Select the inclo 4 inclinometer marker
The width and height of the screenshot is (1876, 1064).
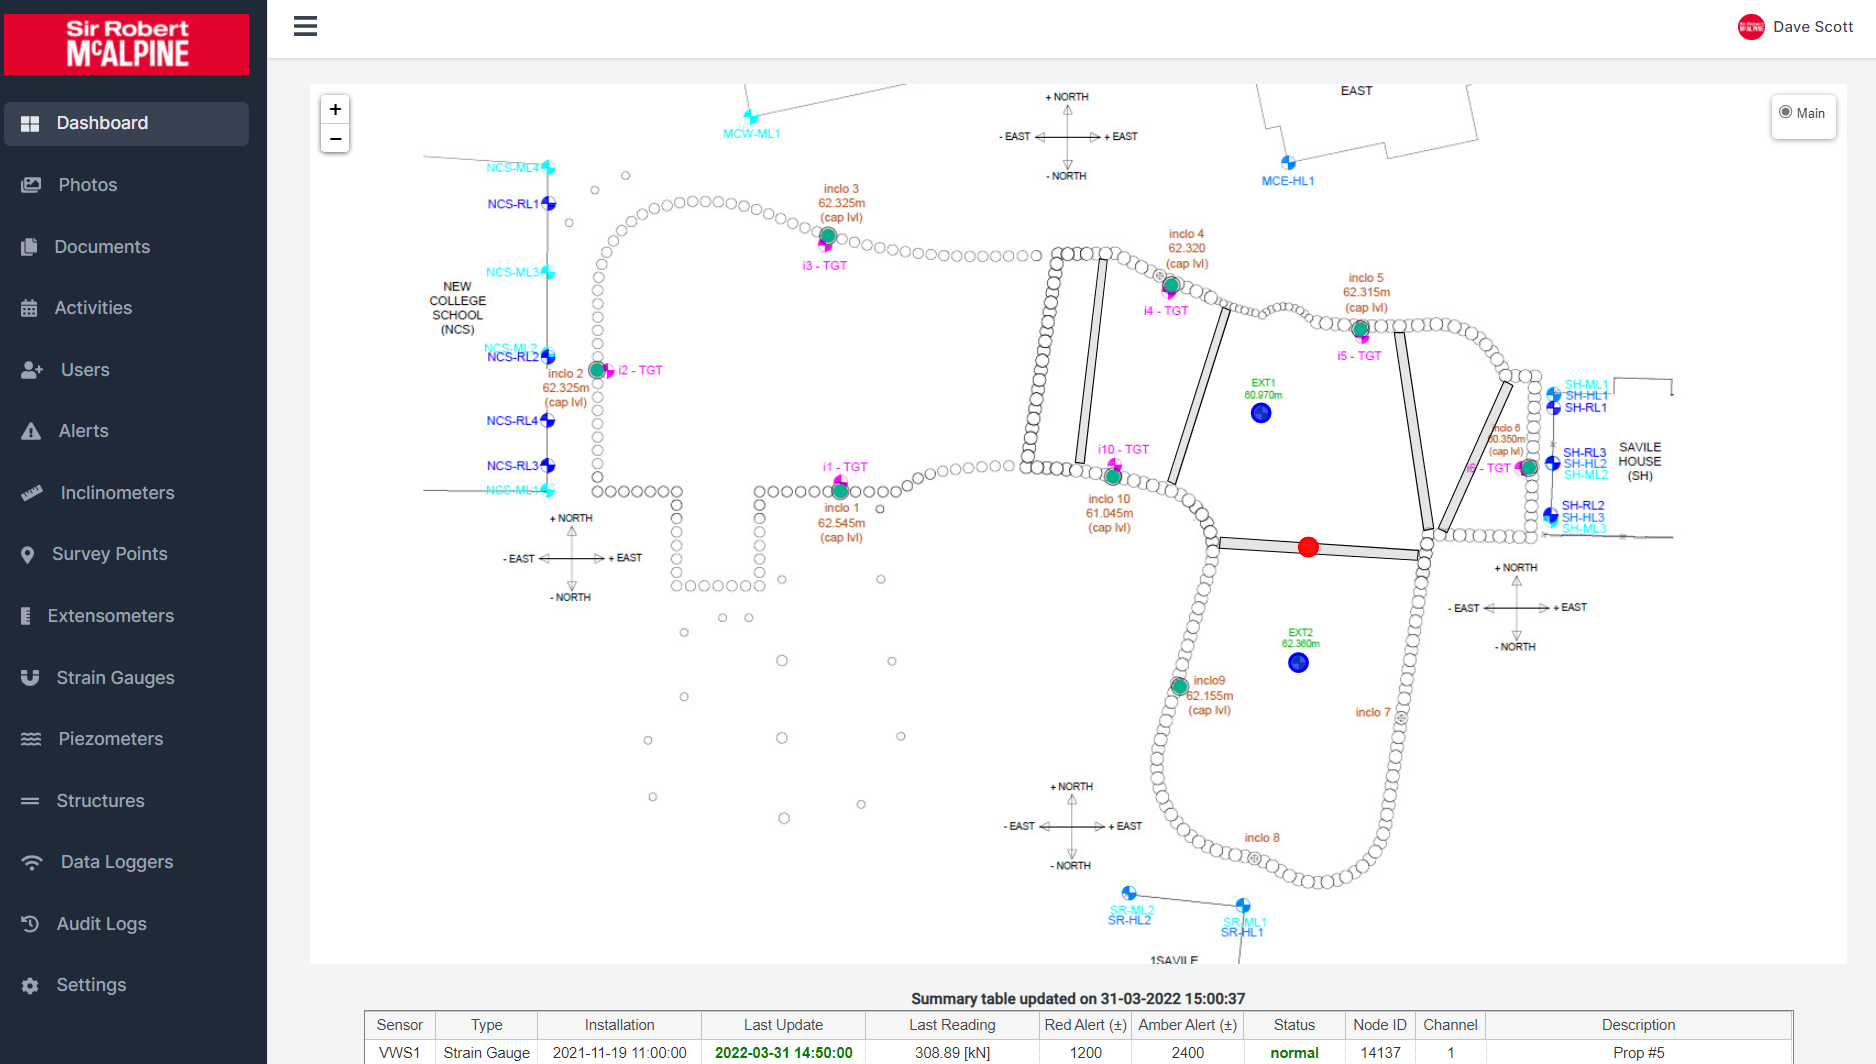tap(1170, 285)
